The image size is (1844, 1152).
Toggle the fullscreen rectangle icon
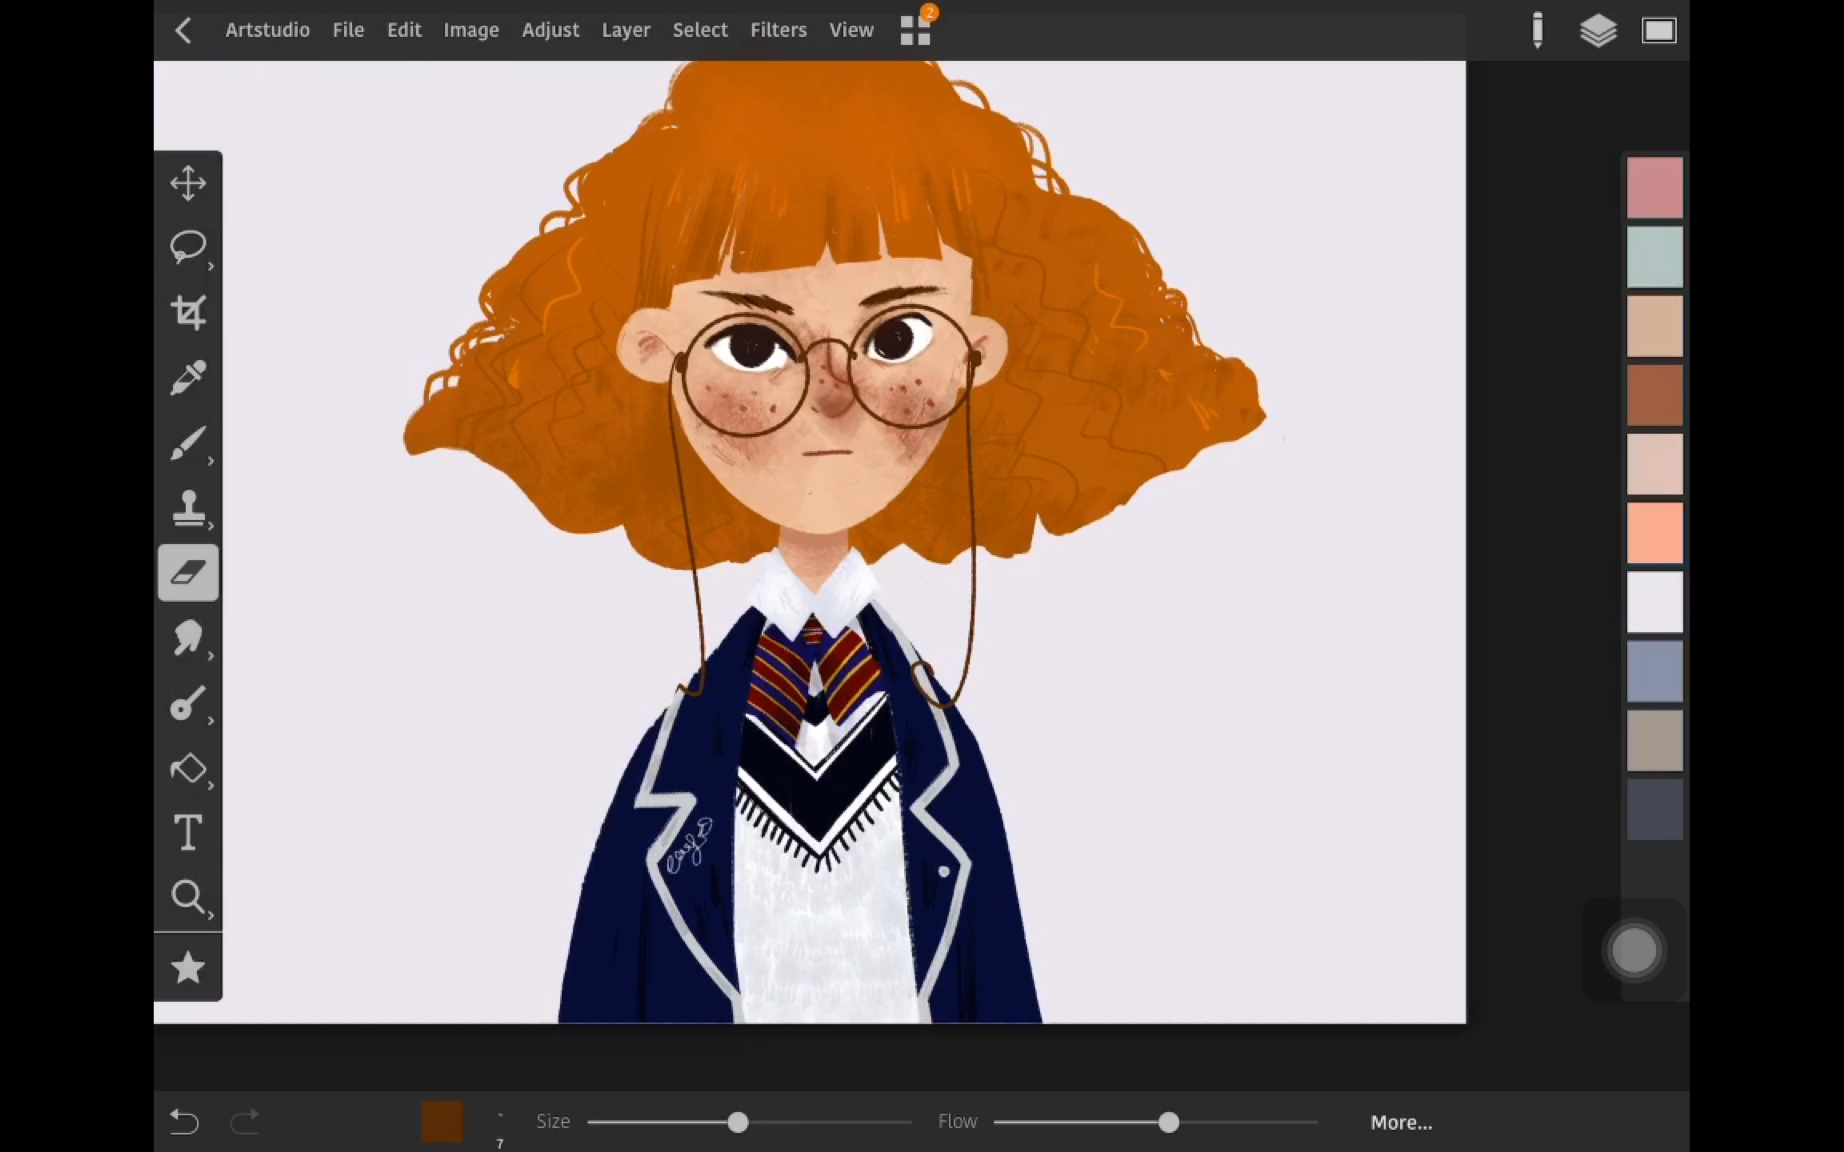[x=1659, y=30]
